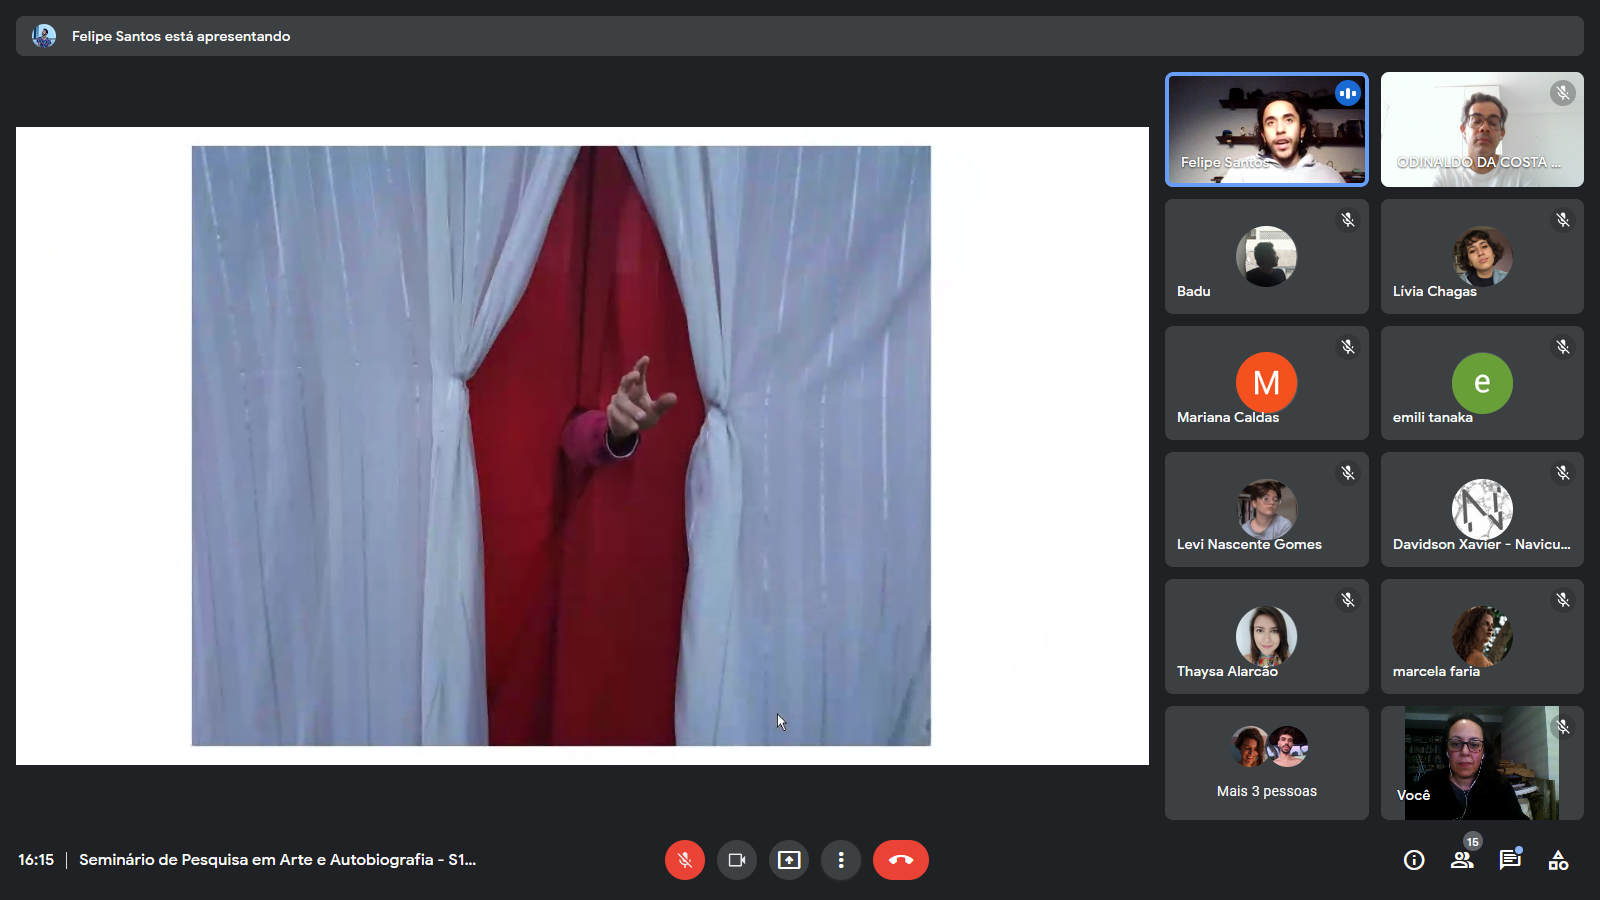The height and width of the screenshot is (900, 1600).
Task: Click the Mariana Caldas avatar
Action: coord(1266,382)
